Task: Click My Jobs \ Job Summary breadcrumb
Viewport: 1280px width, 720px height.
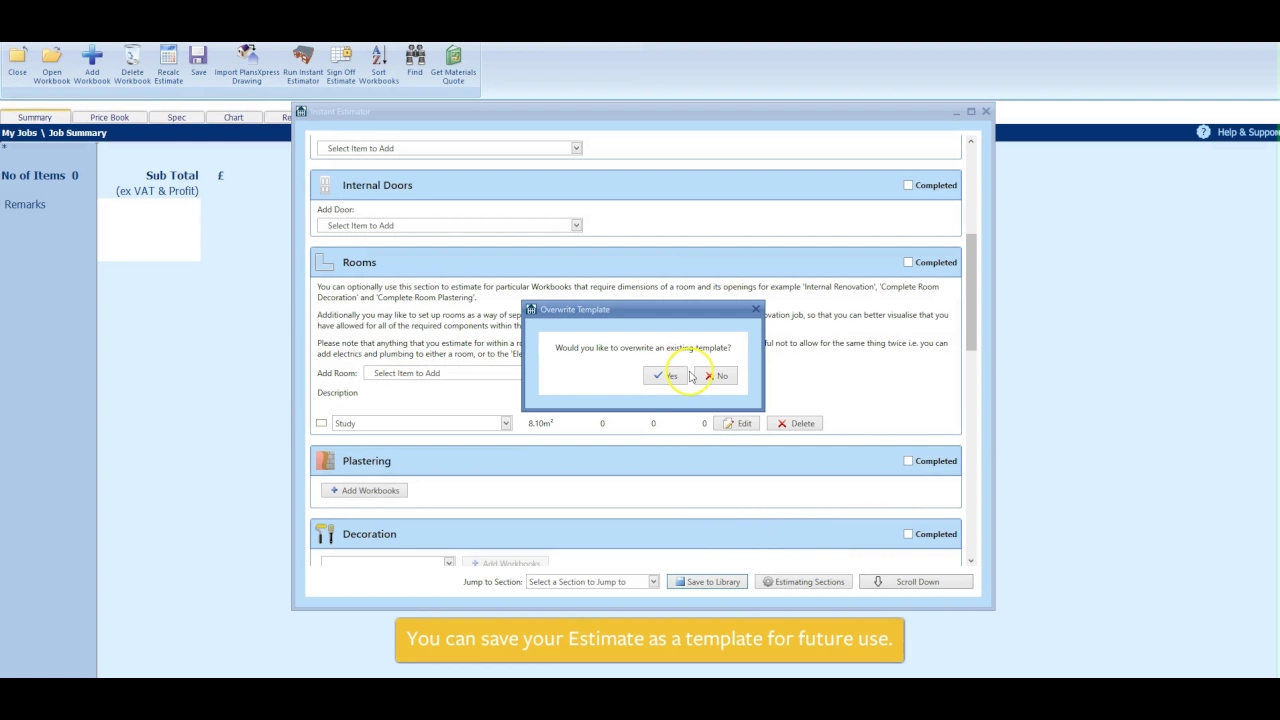Action: point(54,133)
